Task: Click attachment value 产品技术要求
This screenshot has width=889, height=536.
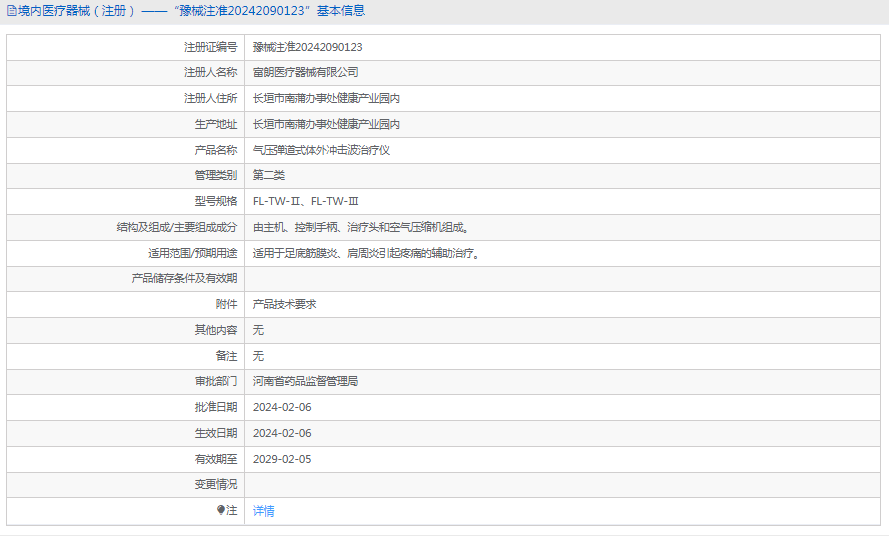Action: coord(285,305)
